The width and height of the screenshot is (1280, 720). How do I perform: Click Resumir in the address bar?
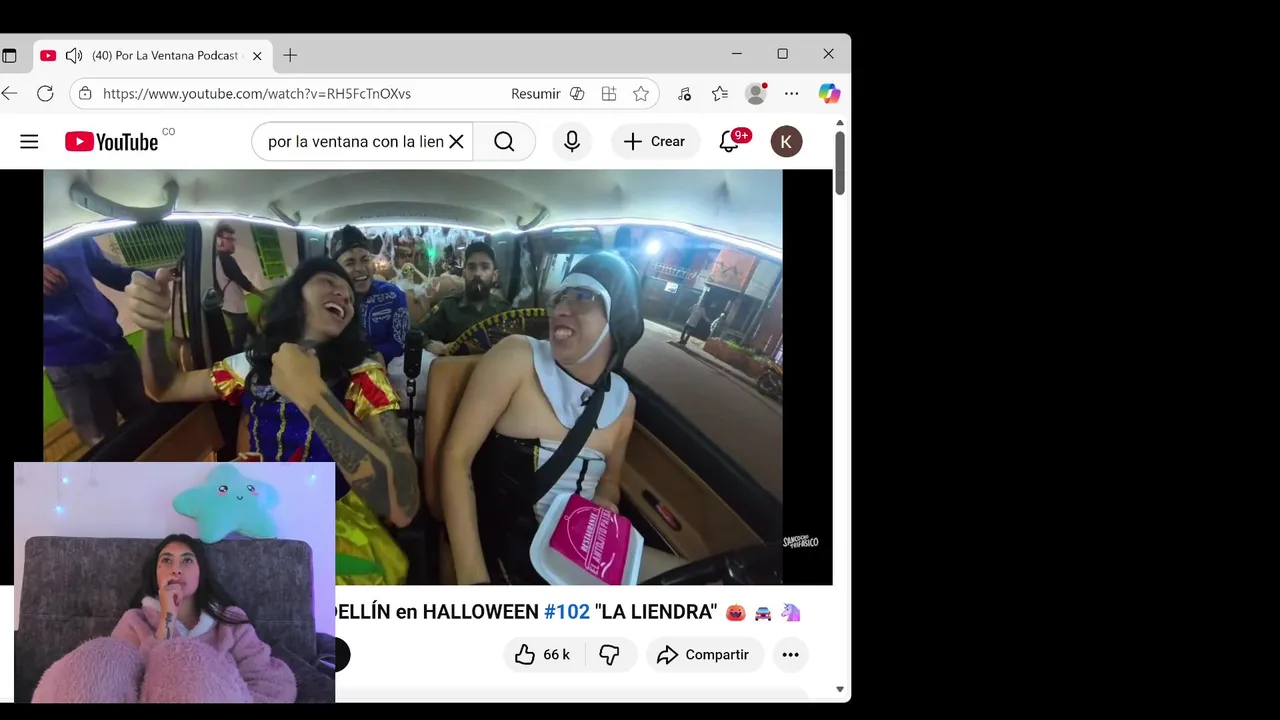pyautogui.click(x=535, y=94)
